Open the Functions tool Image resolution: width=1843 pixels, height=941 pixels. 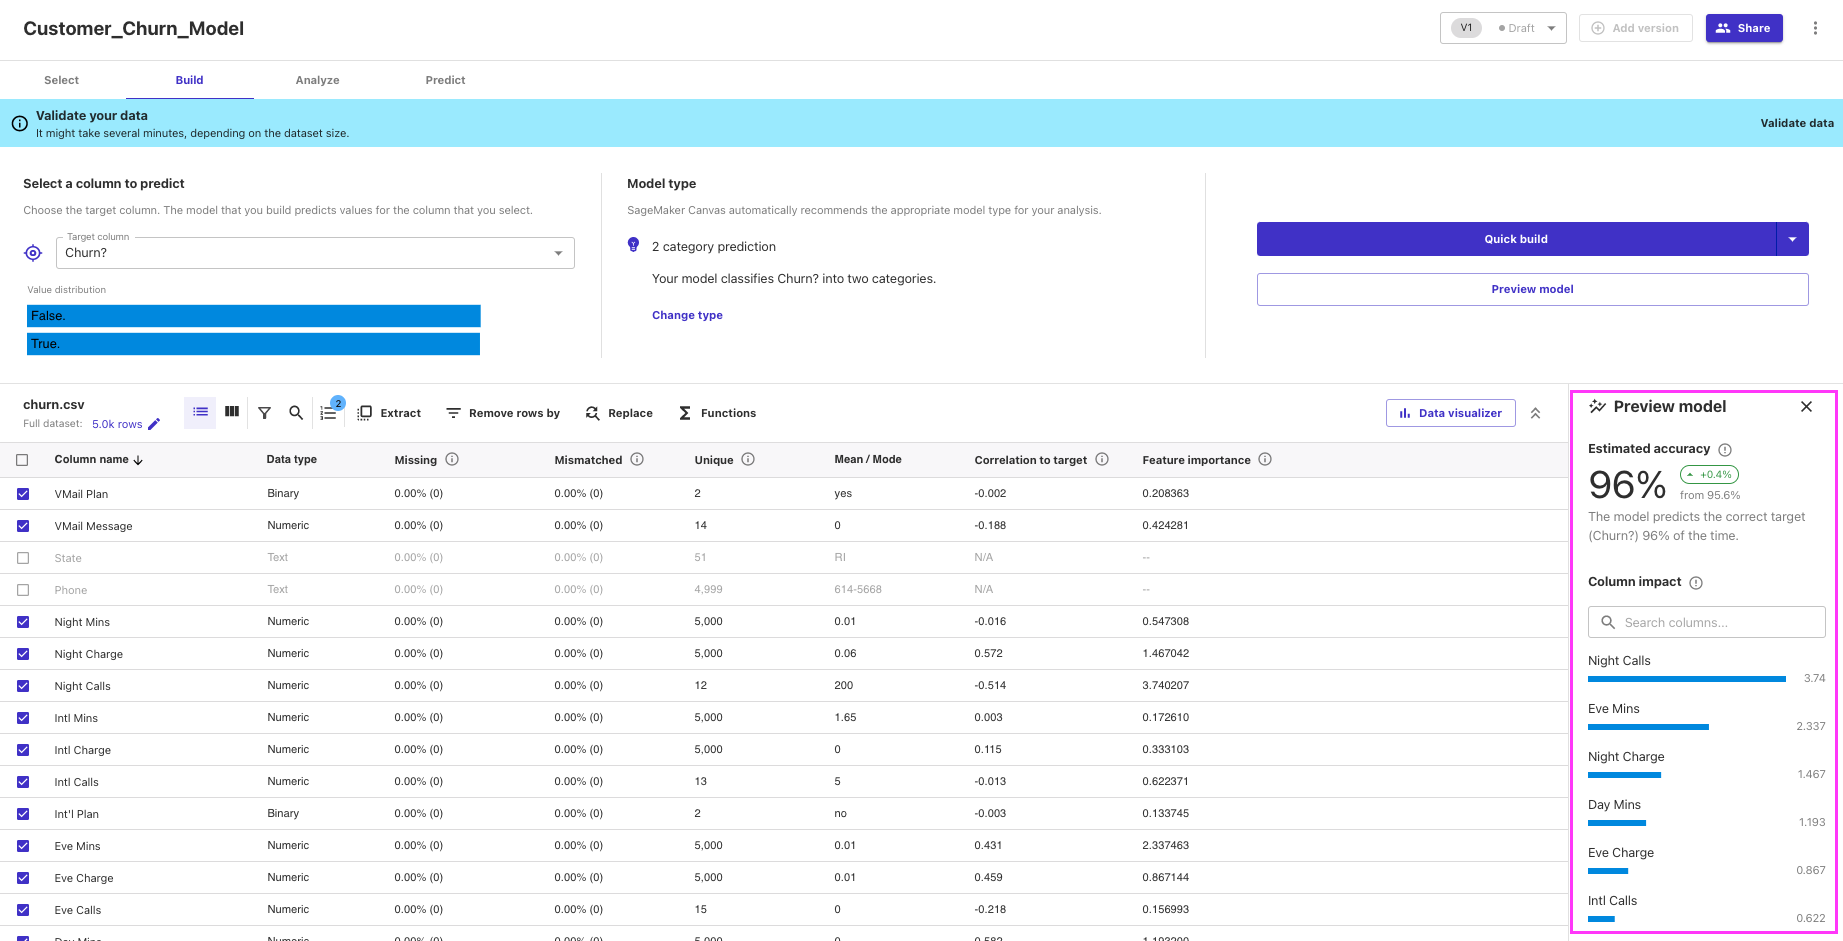(685, 412)
